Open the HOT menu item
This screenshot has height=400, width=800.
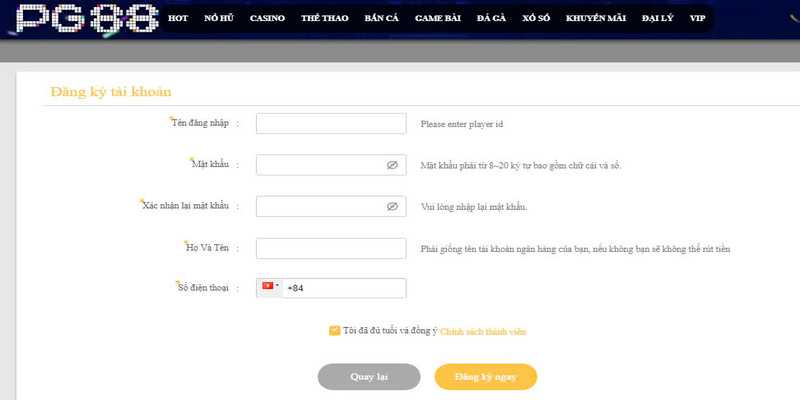coord(178,18)
